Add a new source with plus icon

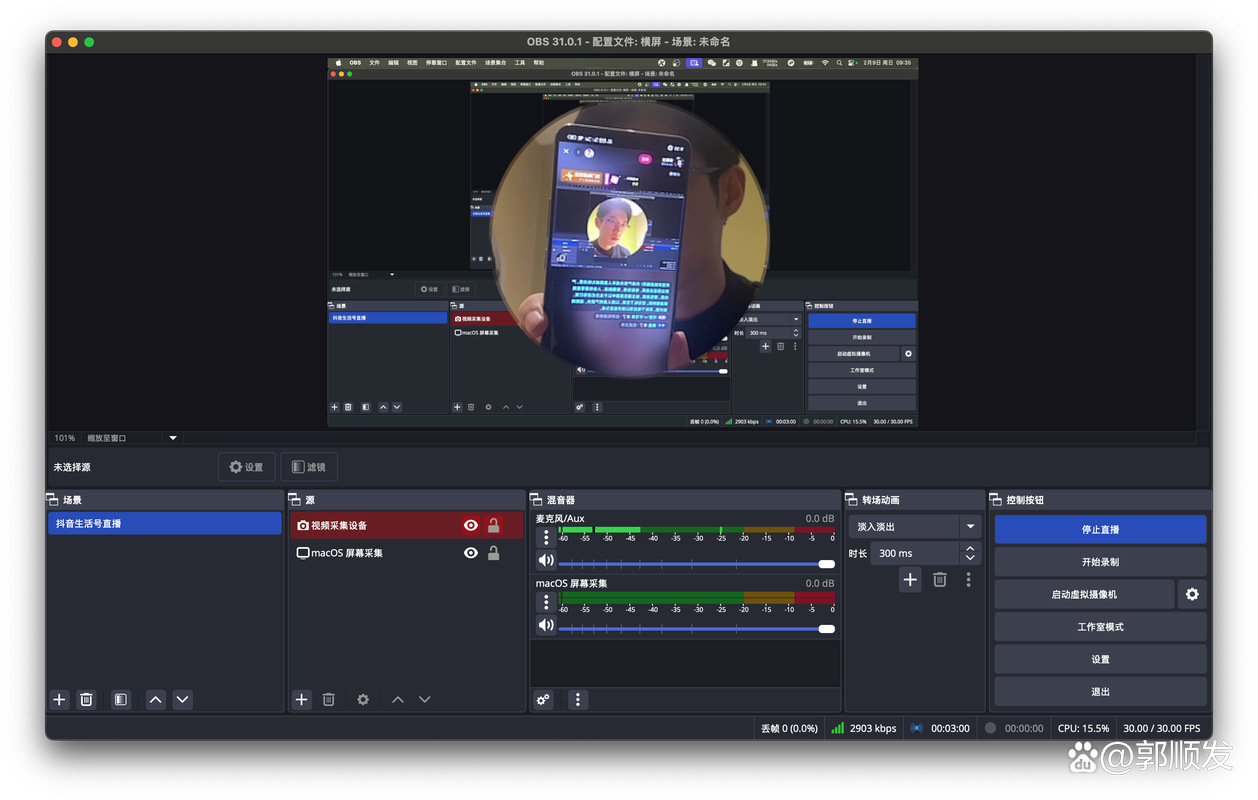(x=301, y=700)
